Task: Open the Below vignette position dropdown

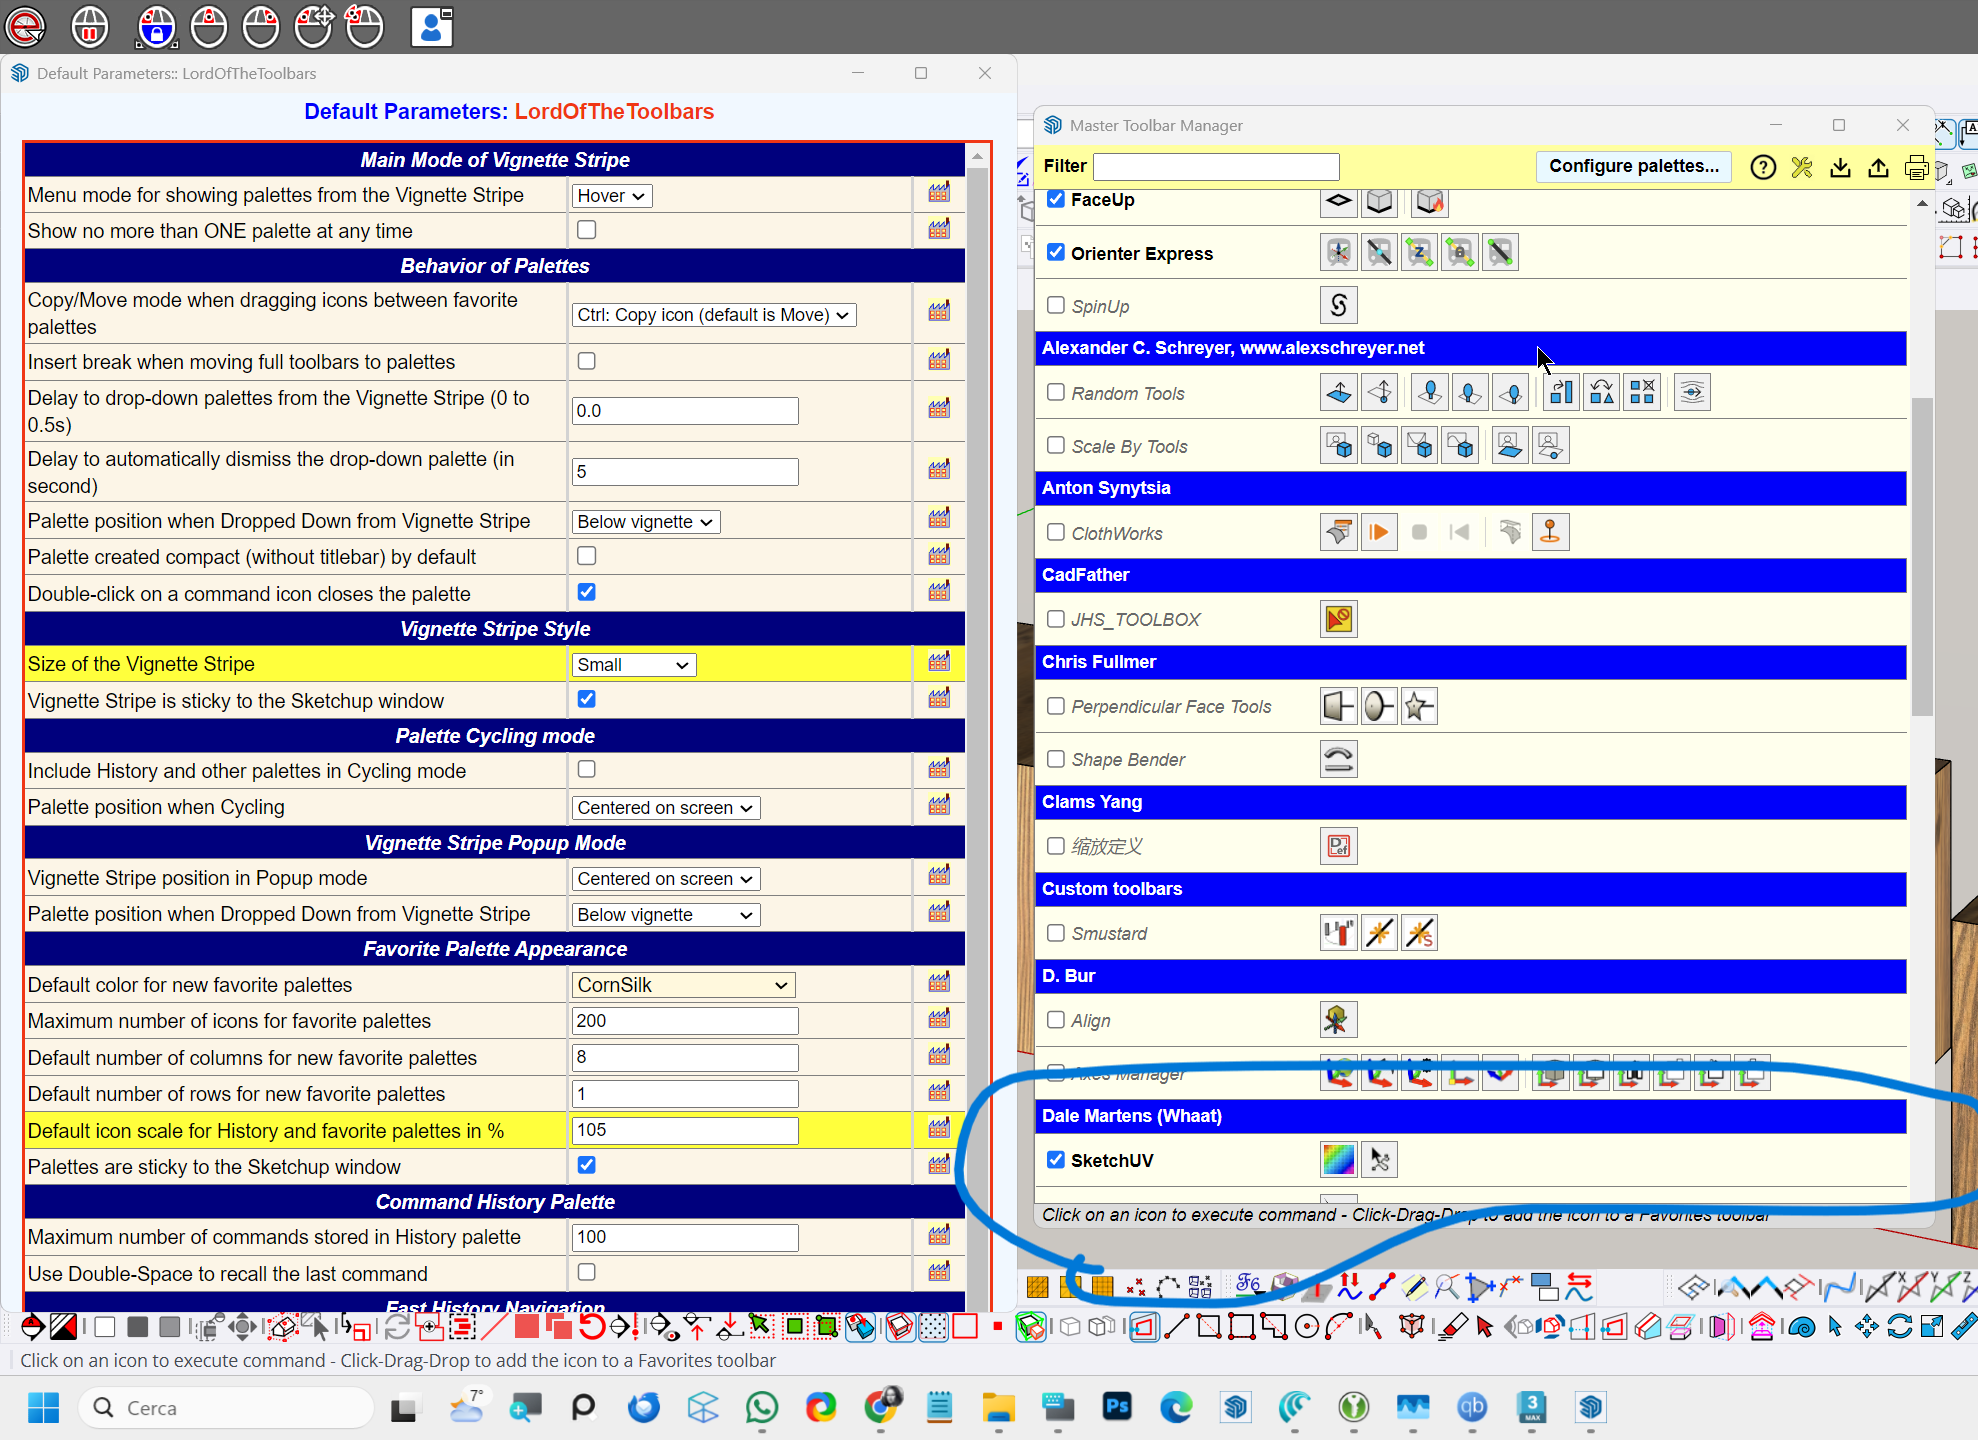Action: [646, 522]
